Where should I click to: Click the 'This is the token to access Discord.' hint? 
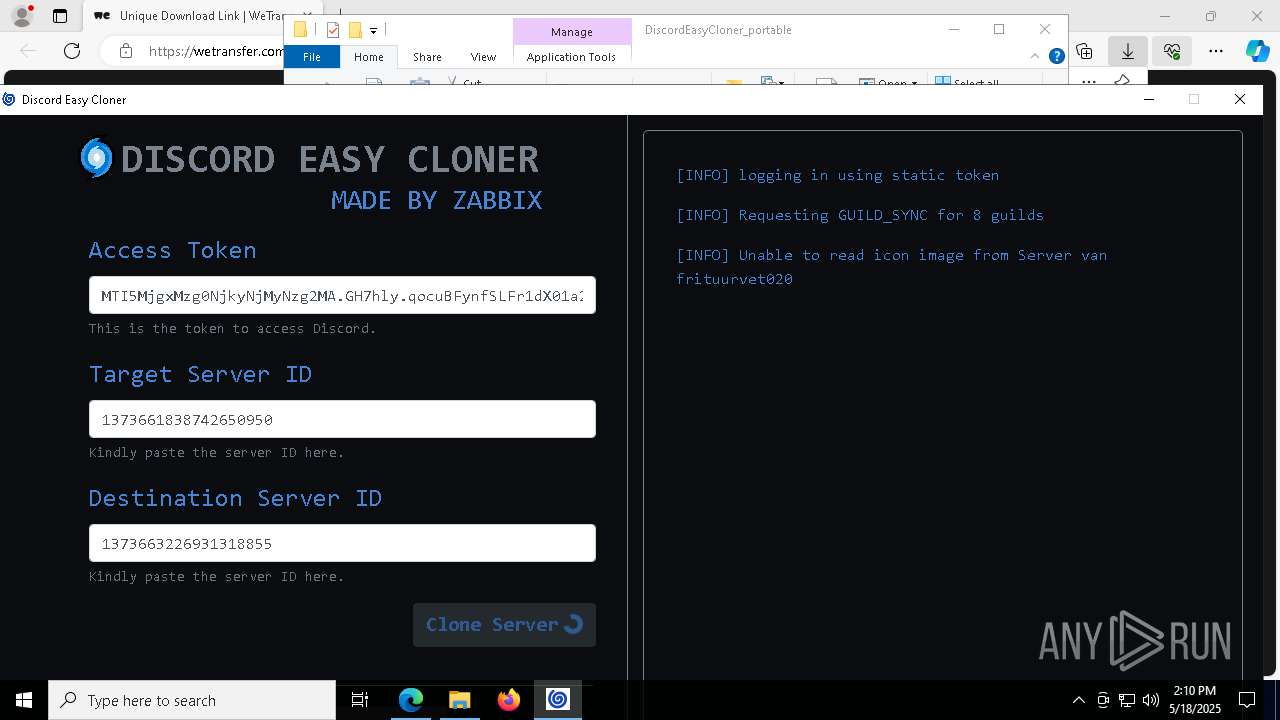[232, 328]
